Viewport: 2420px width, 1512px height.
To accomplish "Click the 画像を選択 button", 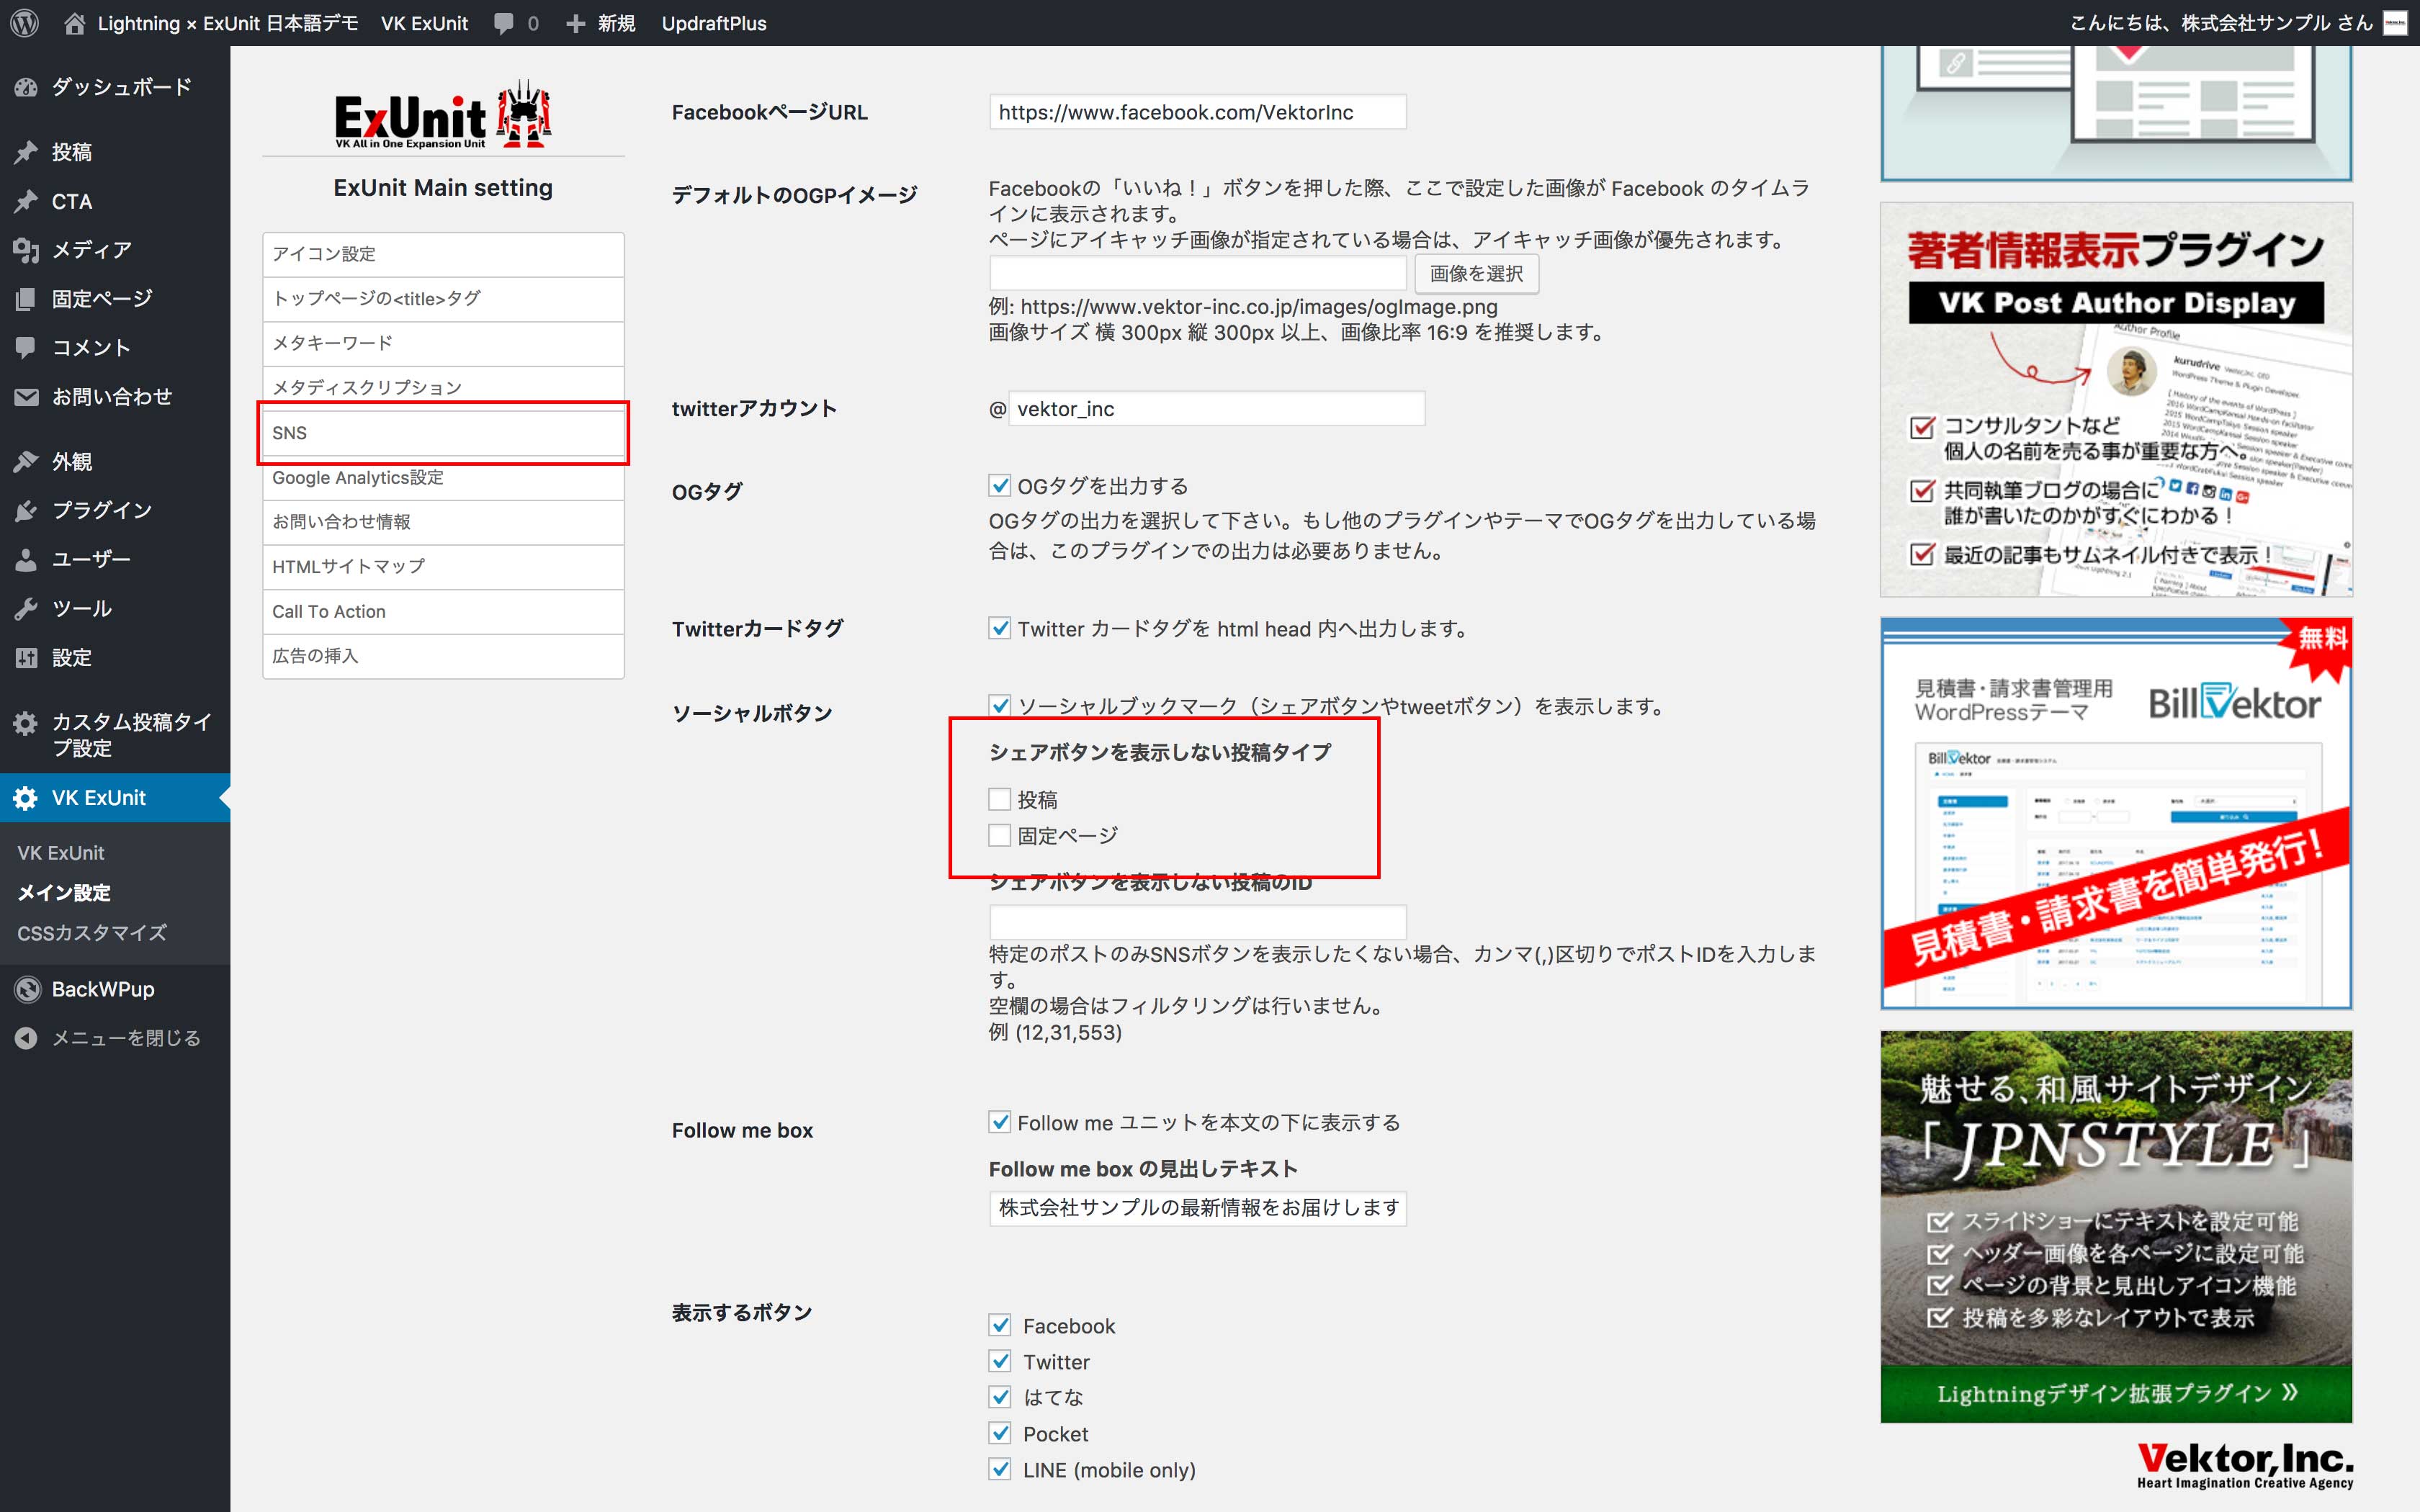I will tap(1476, 273).
